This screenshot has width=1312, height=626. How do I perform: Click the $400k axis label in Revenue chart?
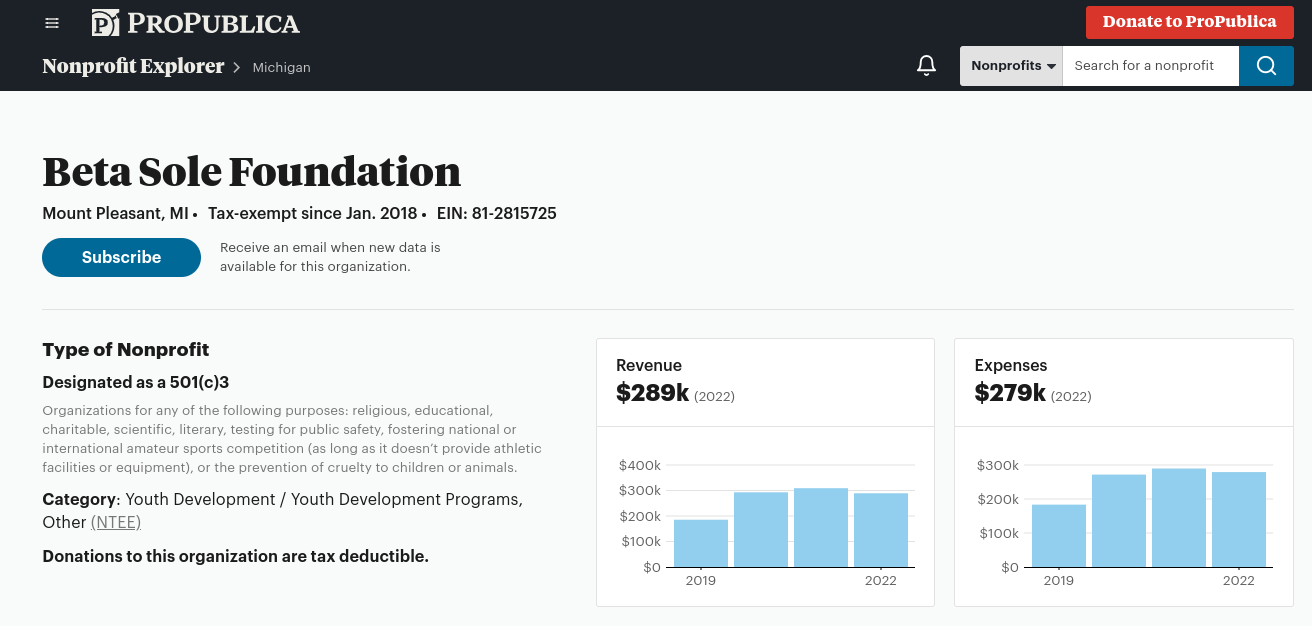pos(640,465)
